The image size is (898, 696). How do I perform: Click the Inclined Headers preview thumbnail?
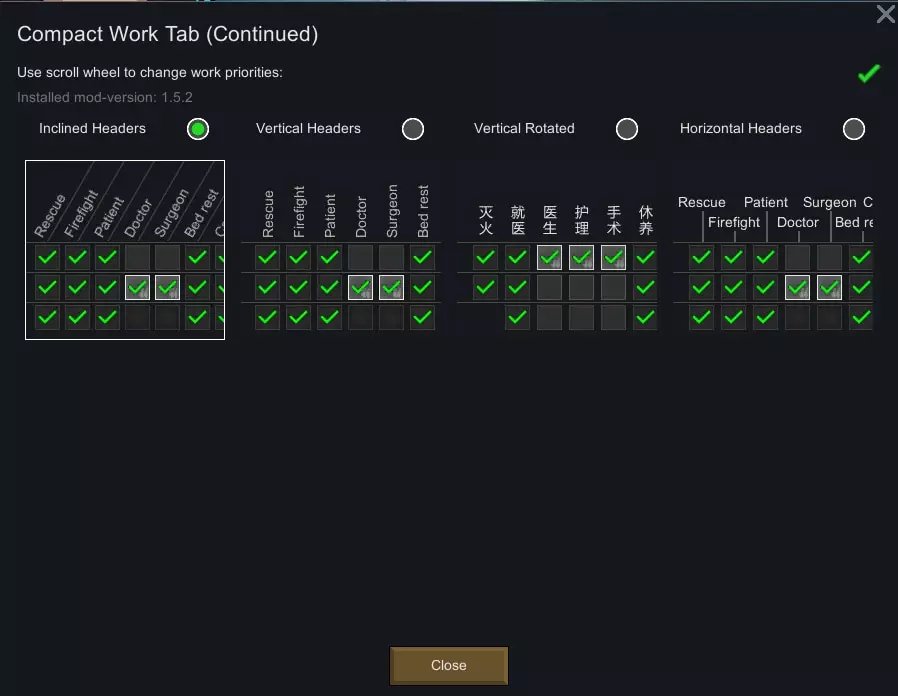(125, 250)
